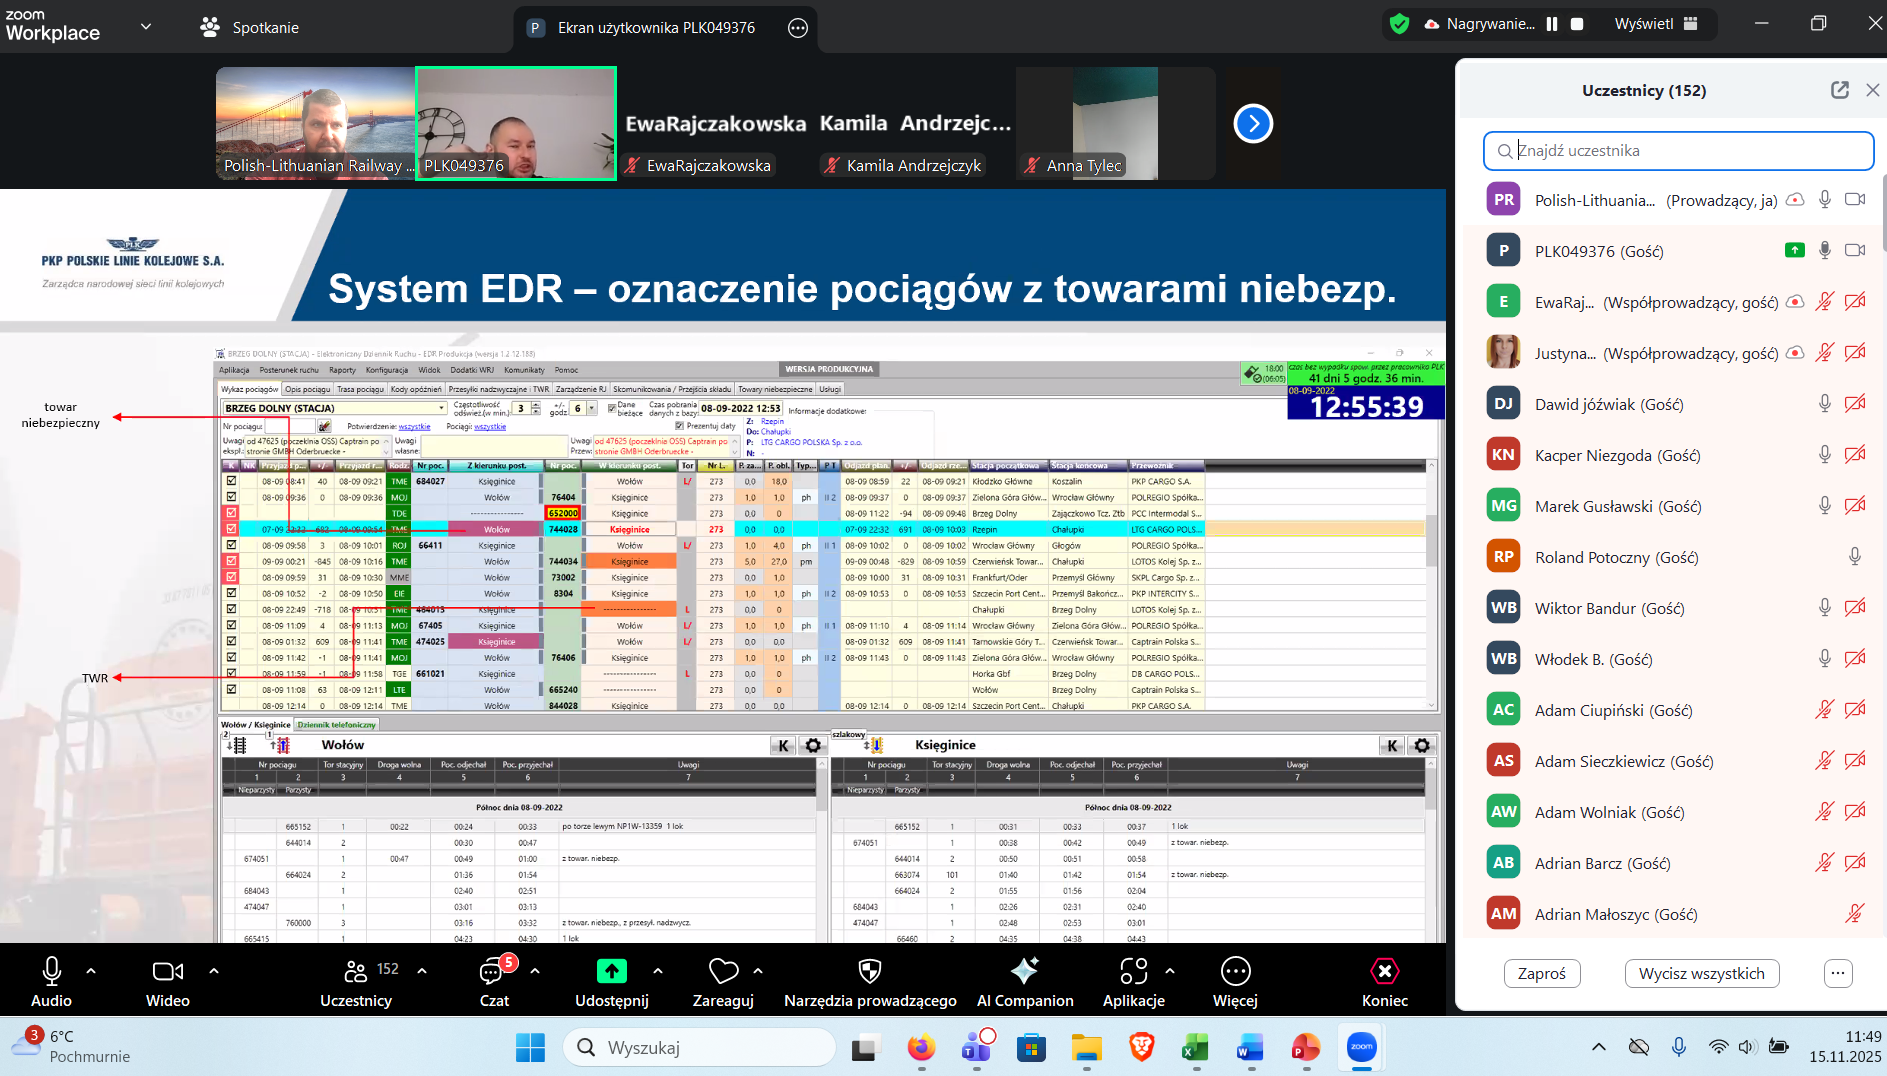Expand the Wideo options chevron

(x=213, y=971)
